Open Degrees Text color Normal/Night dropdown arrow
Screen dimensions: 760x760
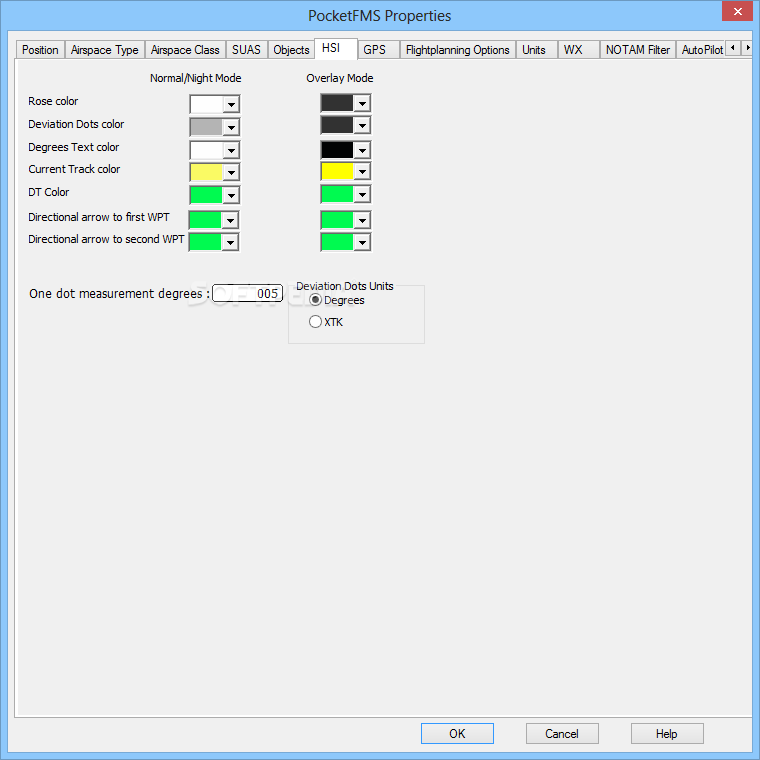tap(232, 150)
